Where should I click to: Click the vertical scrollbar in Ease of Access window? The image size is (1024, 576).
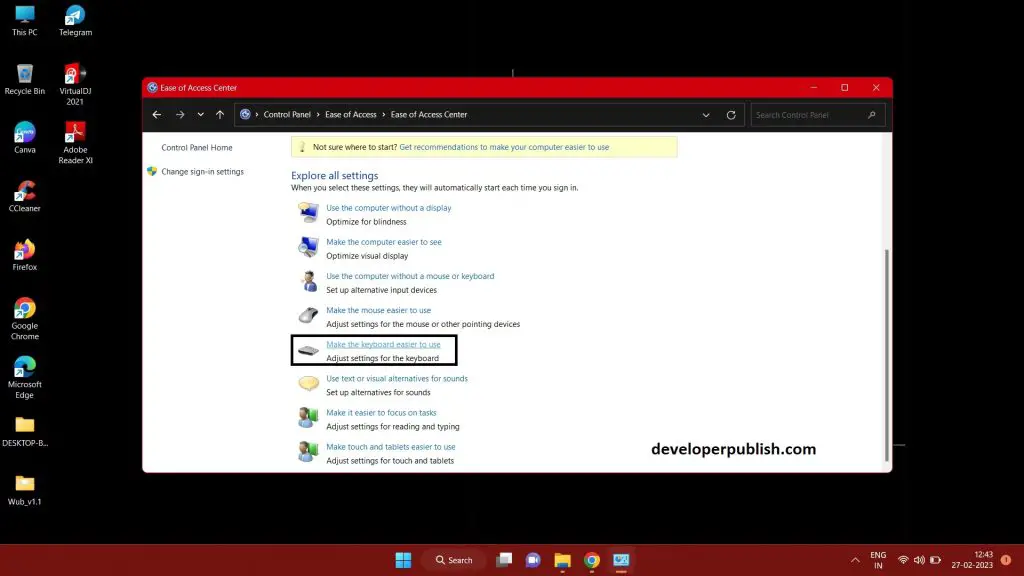(886, 355)
